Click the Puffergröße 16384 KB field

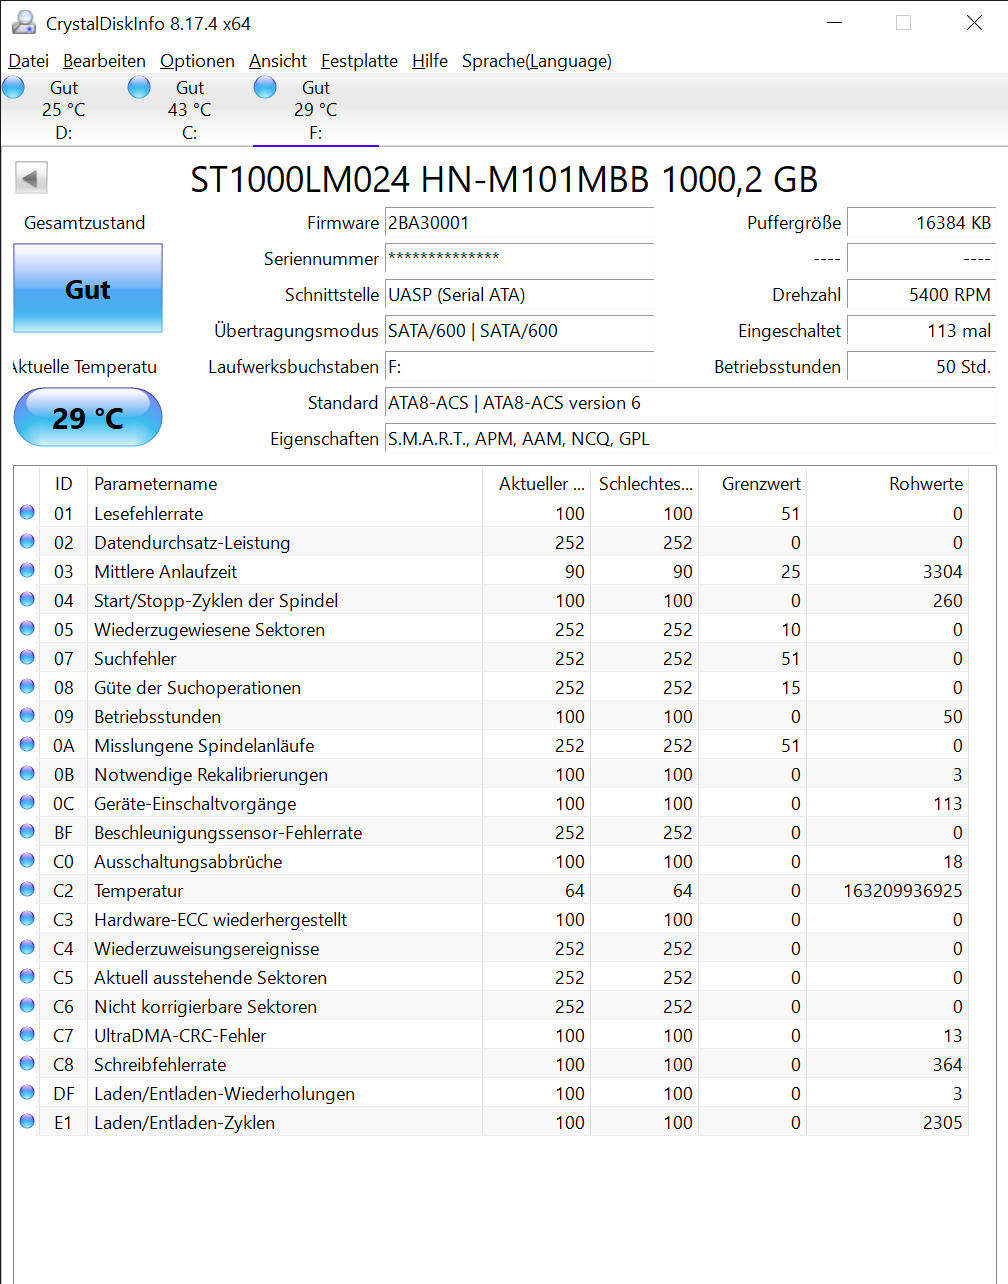pyautogui.click(x=921, y=223)
